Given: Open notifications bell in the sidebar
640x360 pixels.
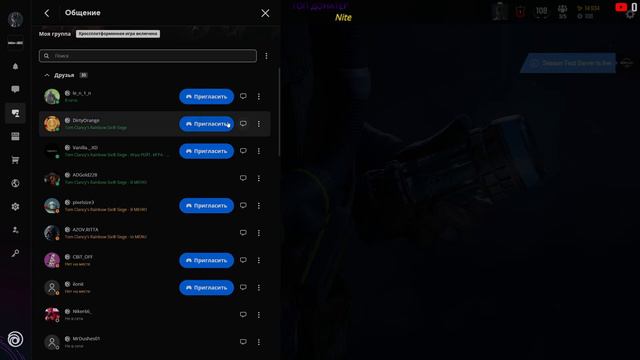Looking at the screenshot, I should [16, 66].
